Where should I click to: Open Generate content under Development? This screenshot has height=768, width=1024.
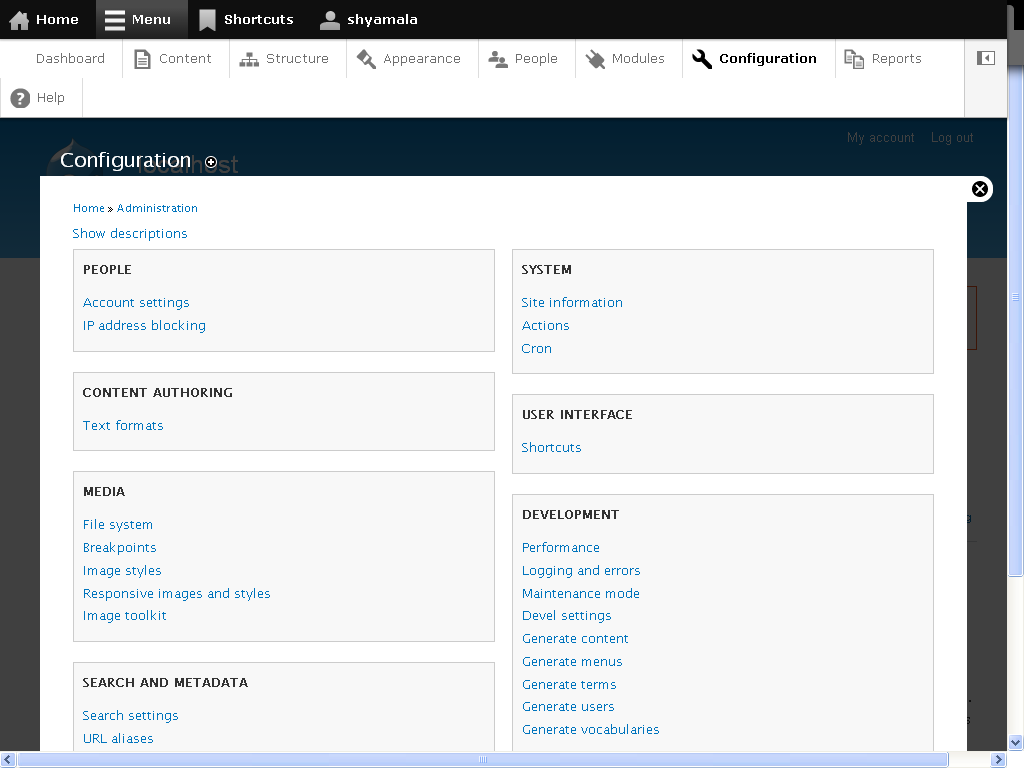[x=575, y=638]
